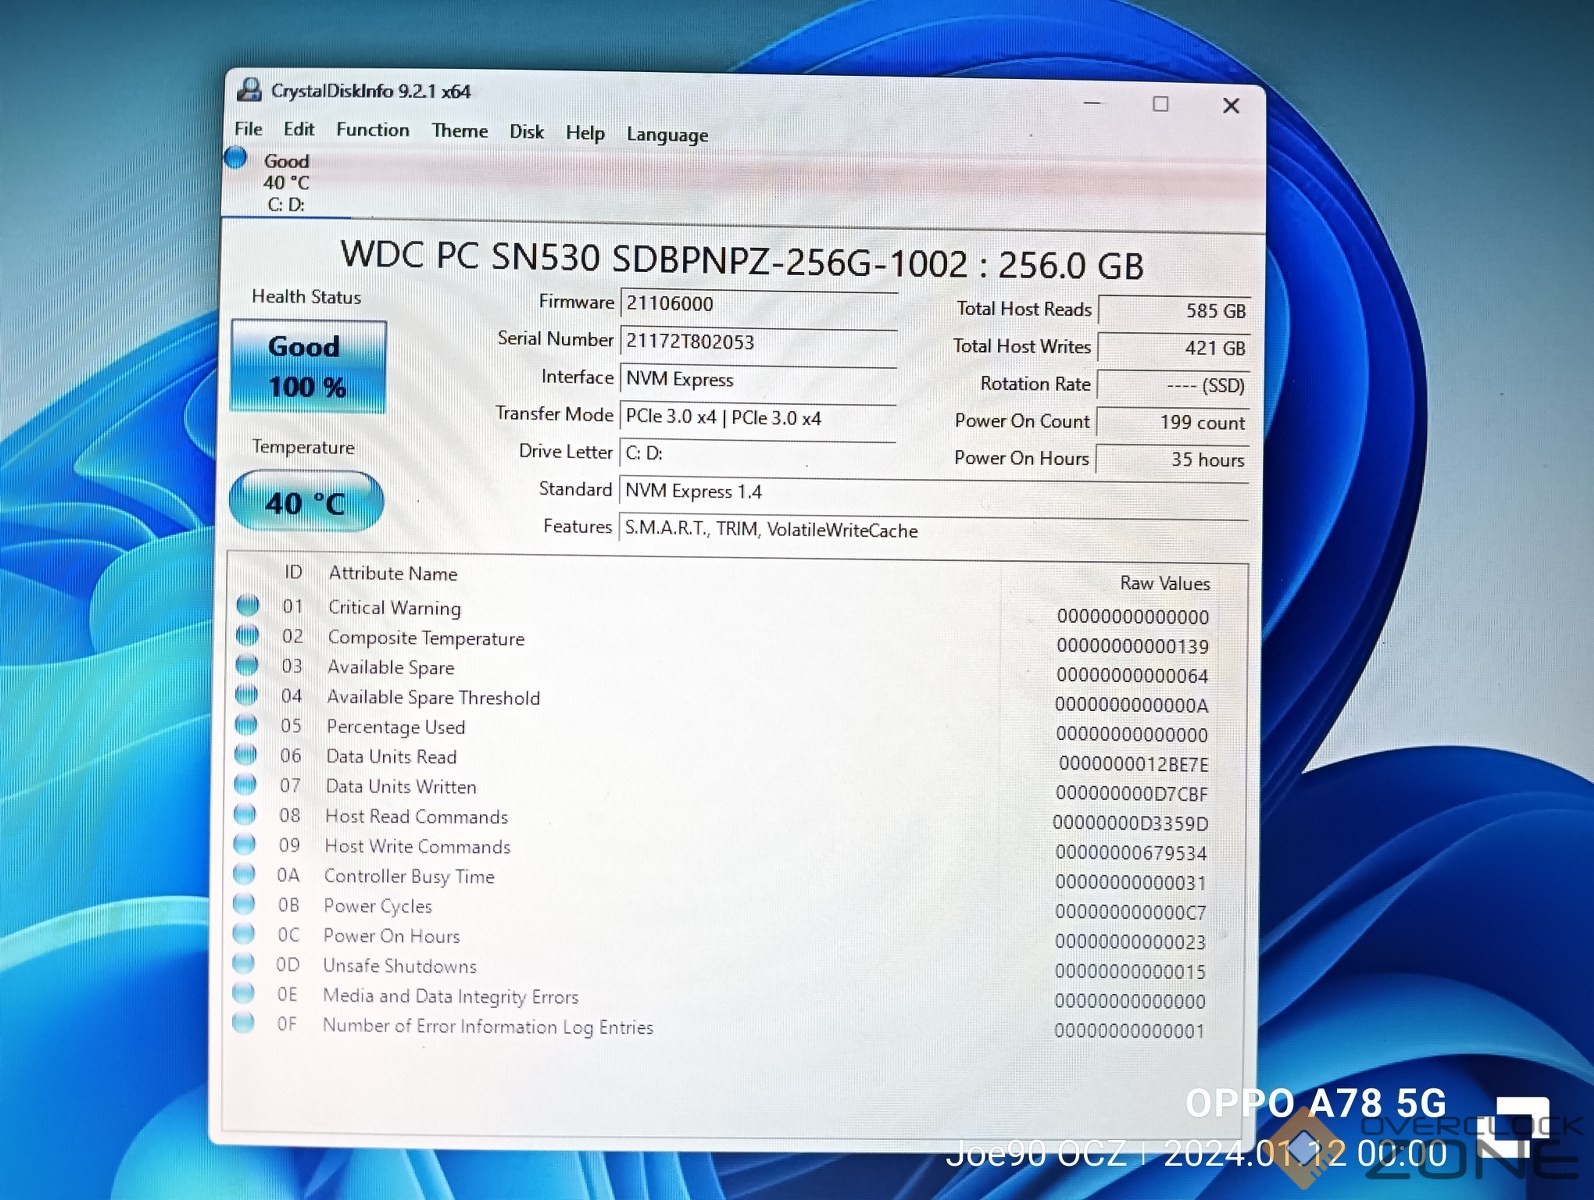Open the Theme menu
Viewport: 1594px width, 1200px height.
tap(460, 131)
